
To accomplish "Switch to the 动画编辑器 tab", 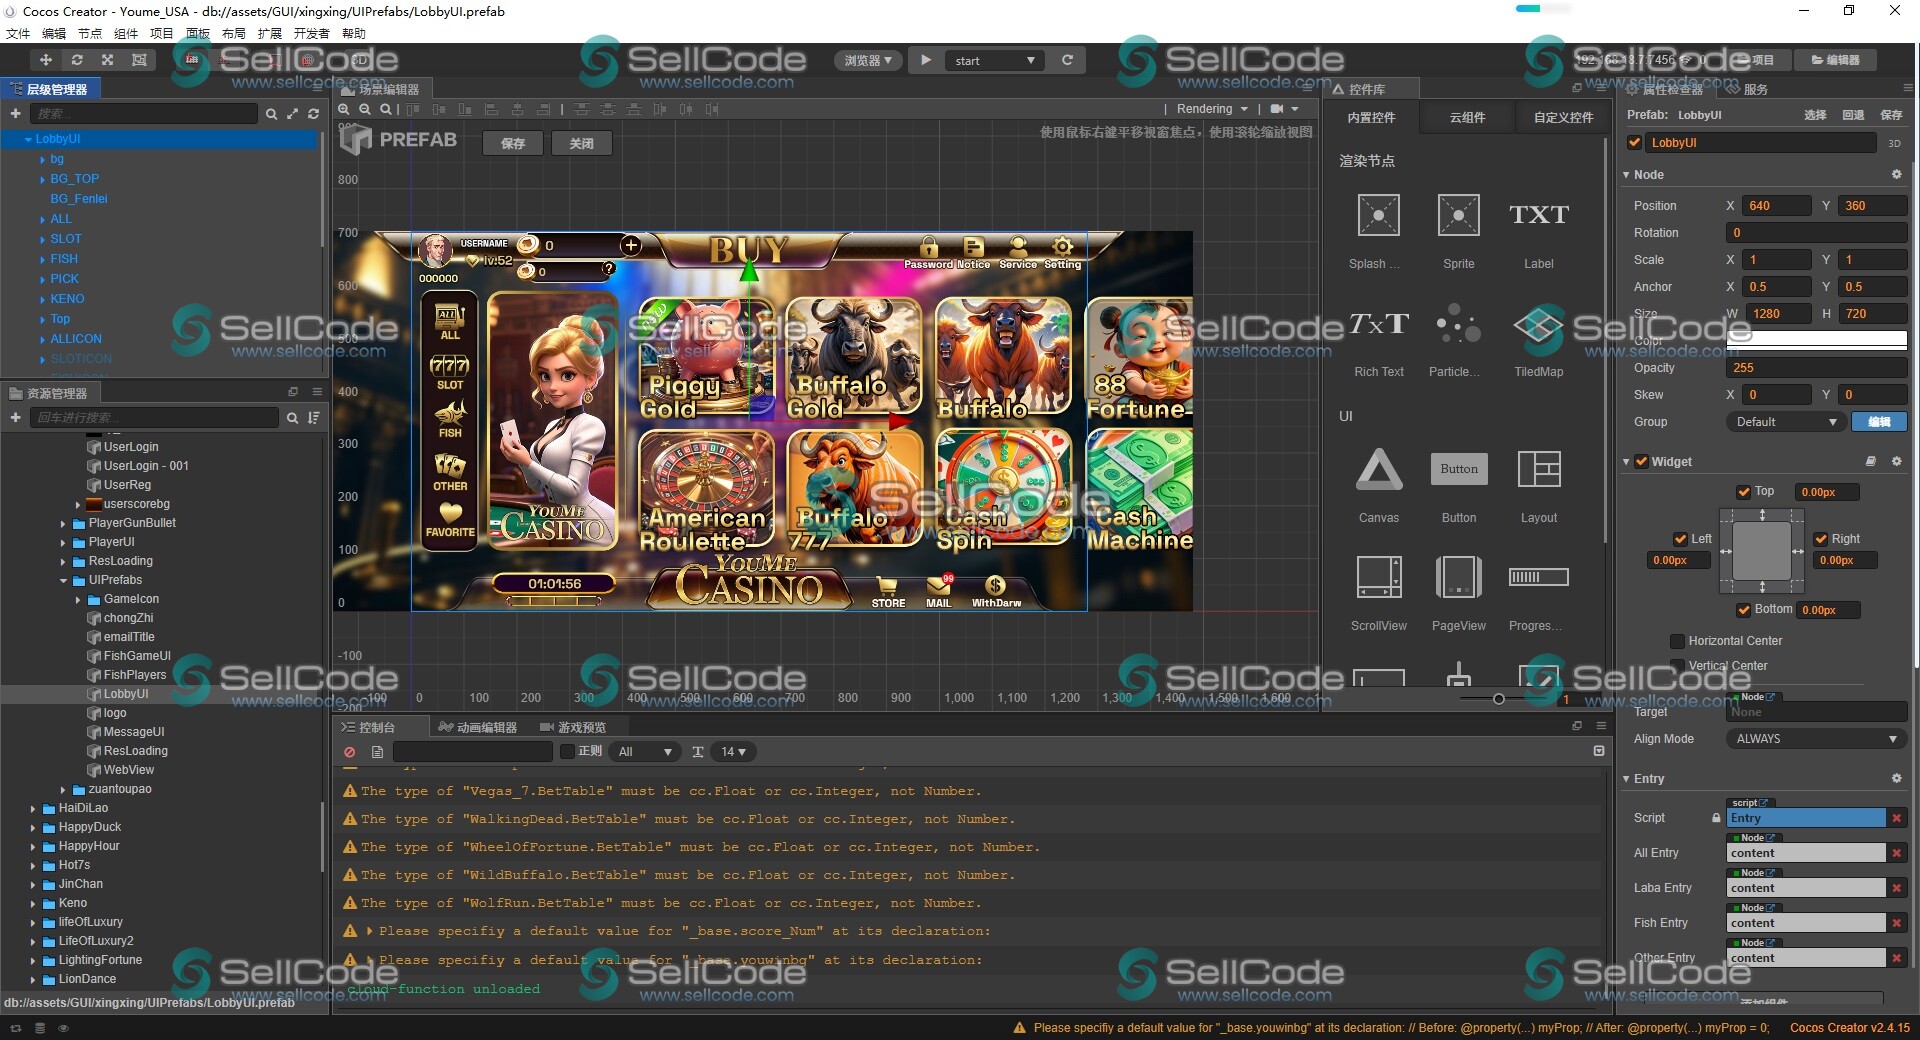I will pyautogui.click(x=478, y=727).
